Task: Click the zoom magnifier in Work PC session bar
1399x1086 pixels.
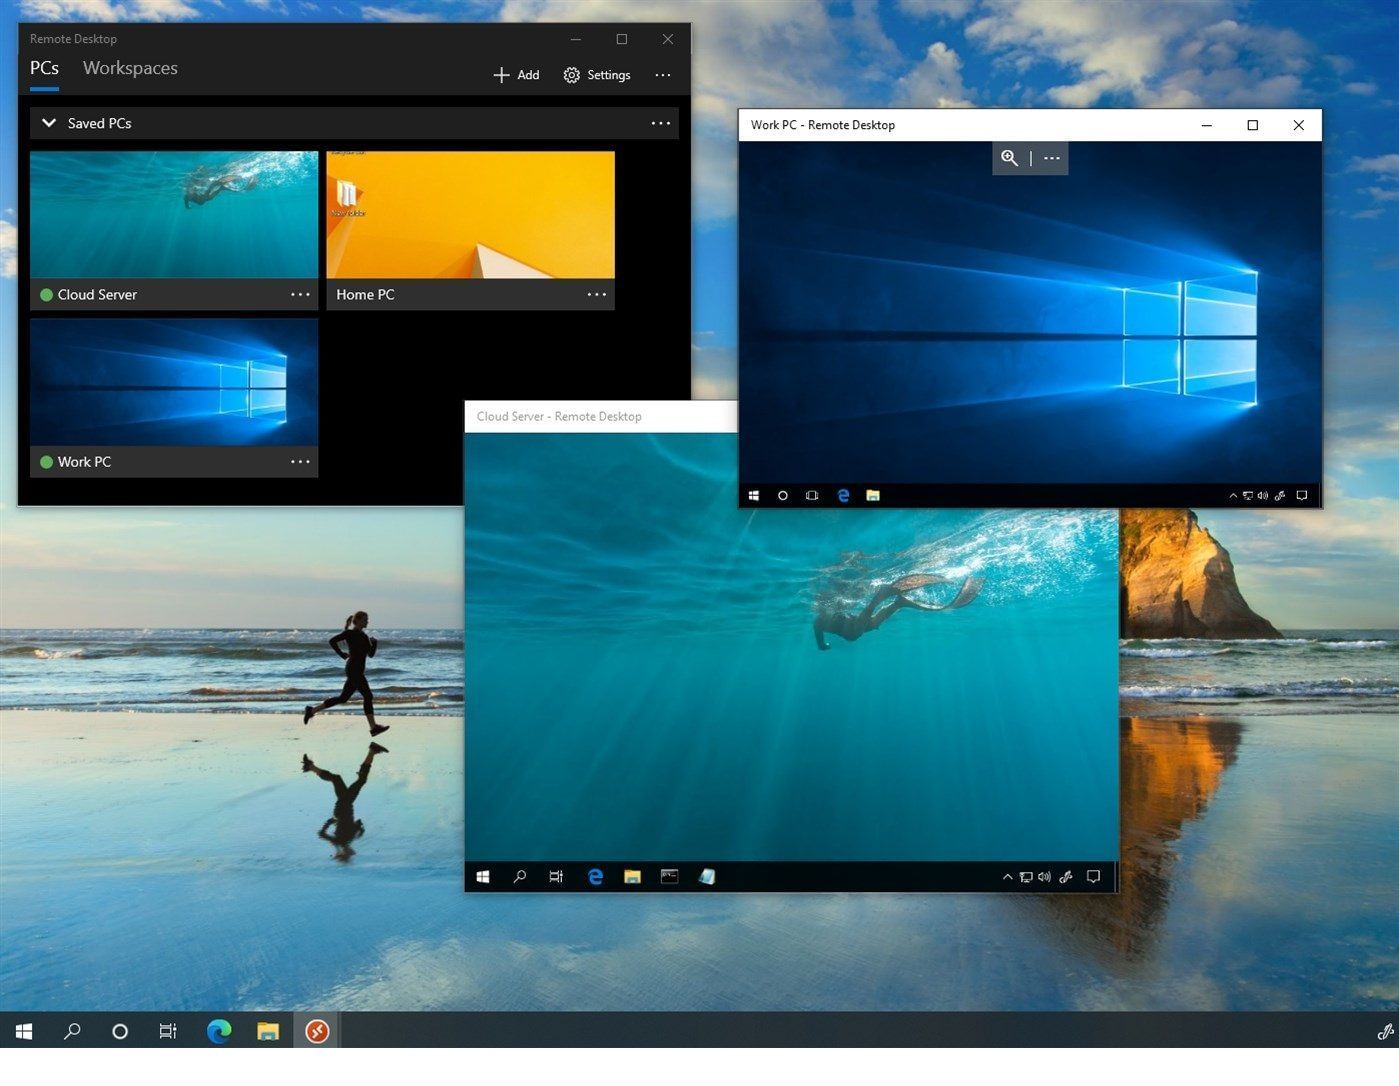Action: click(x=1009, y=158)
